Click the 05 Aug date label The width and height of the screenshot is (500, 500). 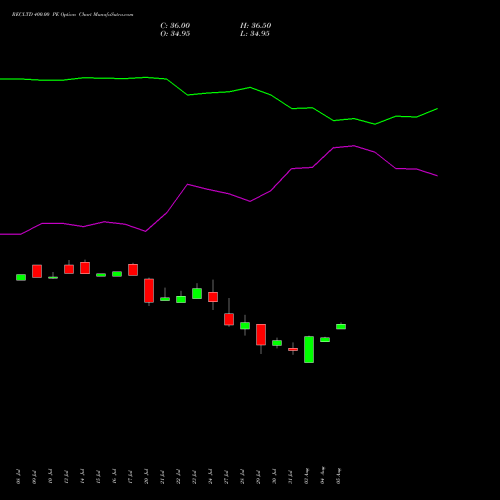(338, 476)
